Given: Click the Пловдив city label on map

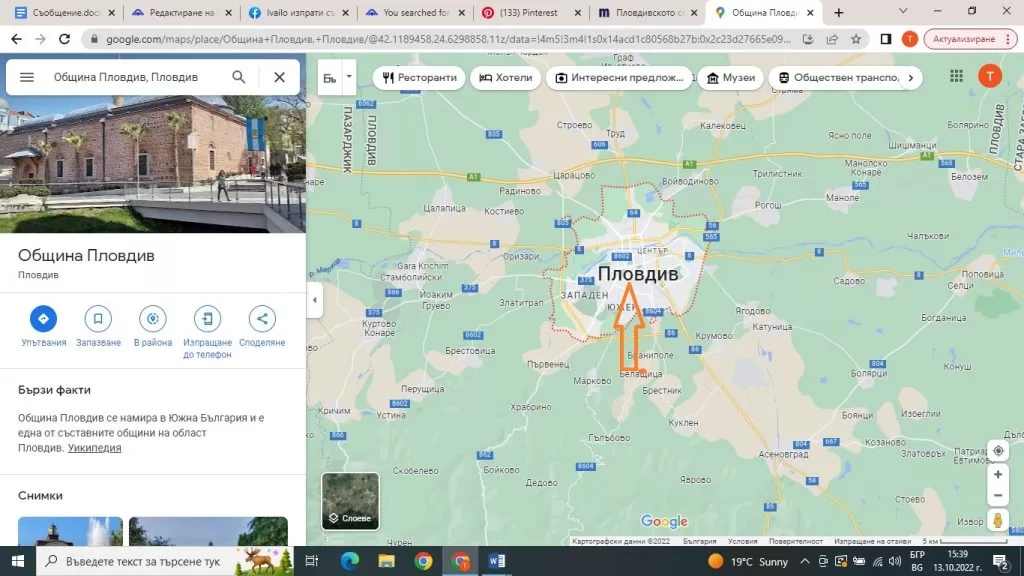Looking at the screenshot, I should point(637,274).
